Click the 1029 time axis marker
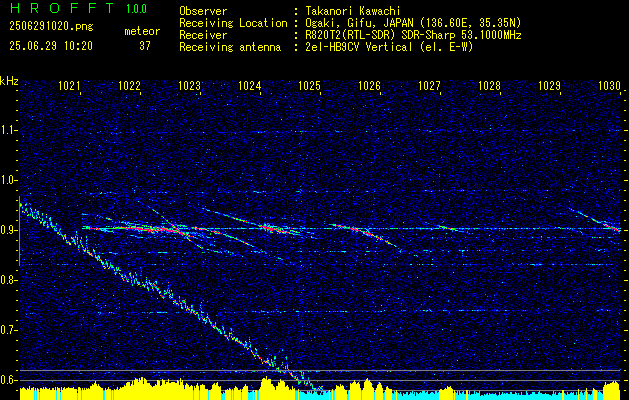 tap(549, 86)
